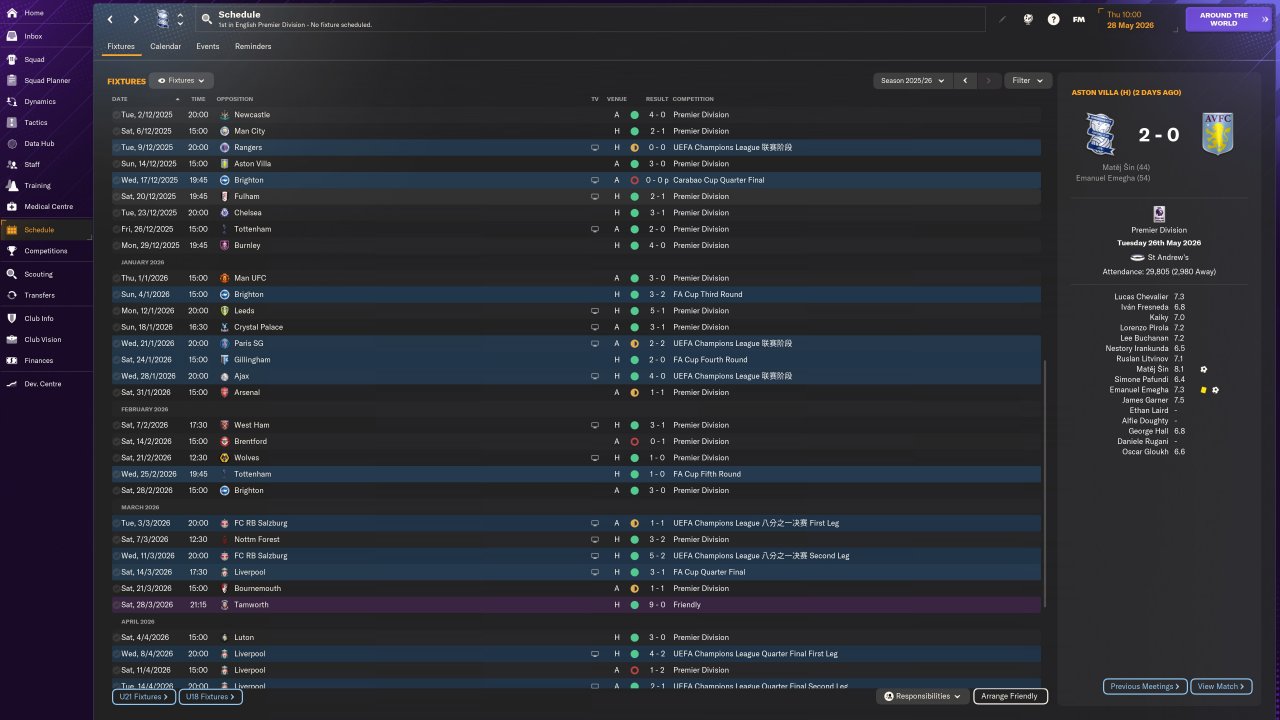Viewport: 1280px width, 720px height.
Task: Click the fixtures list vertical scrollbar
Action: (x=1045, y=484)
